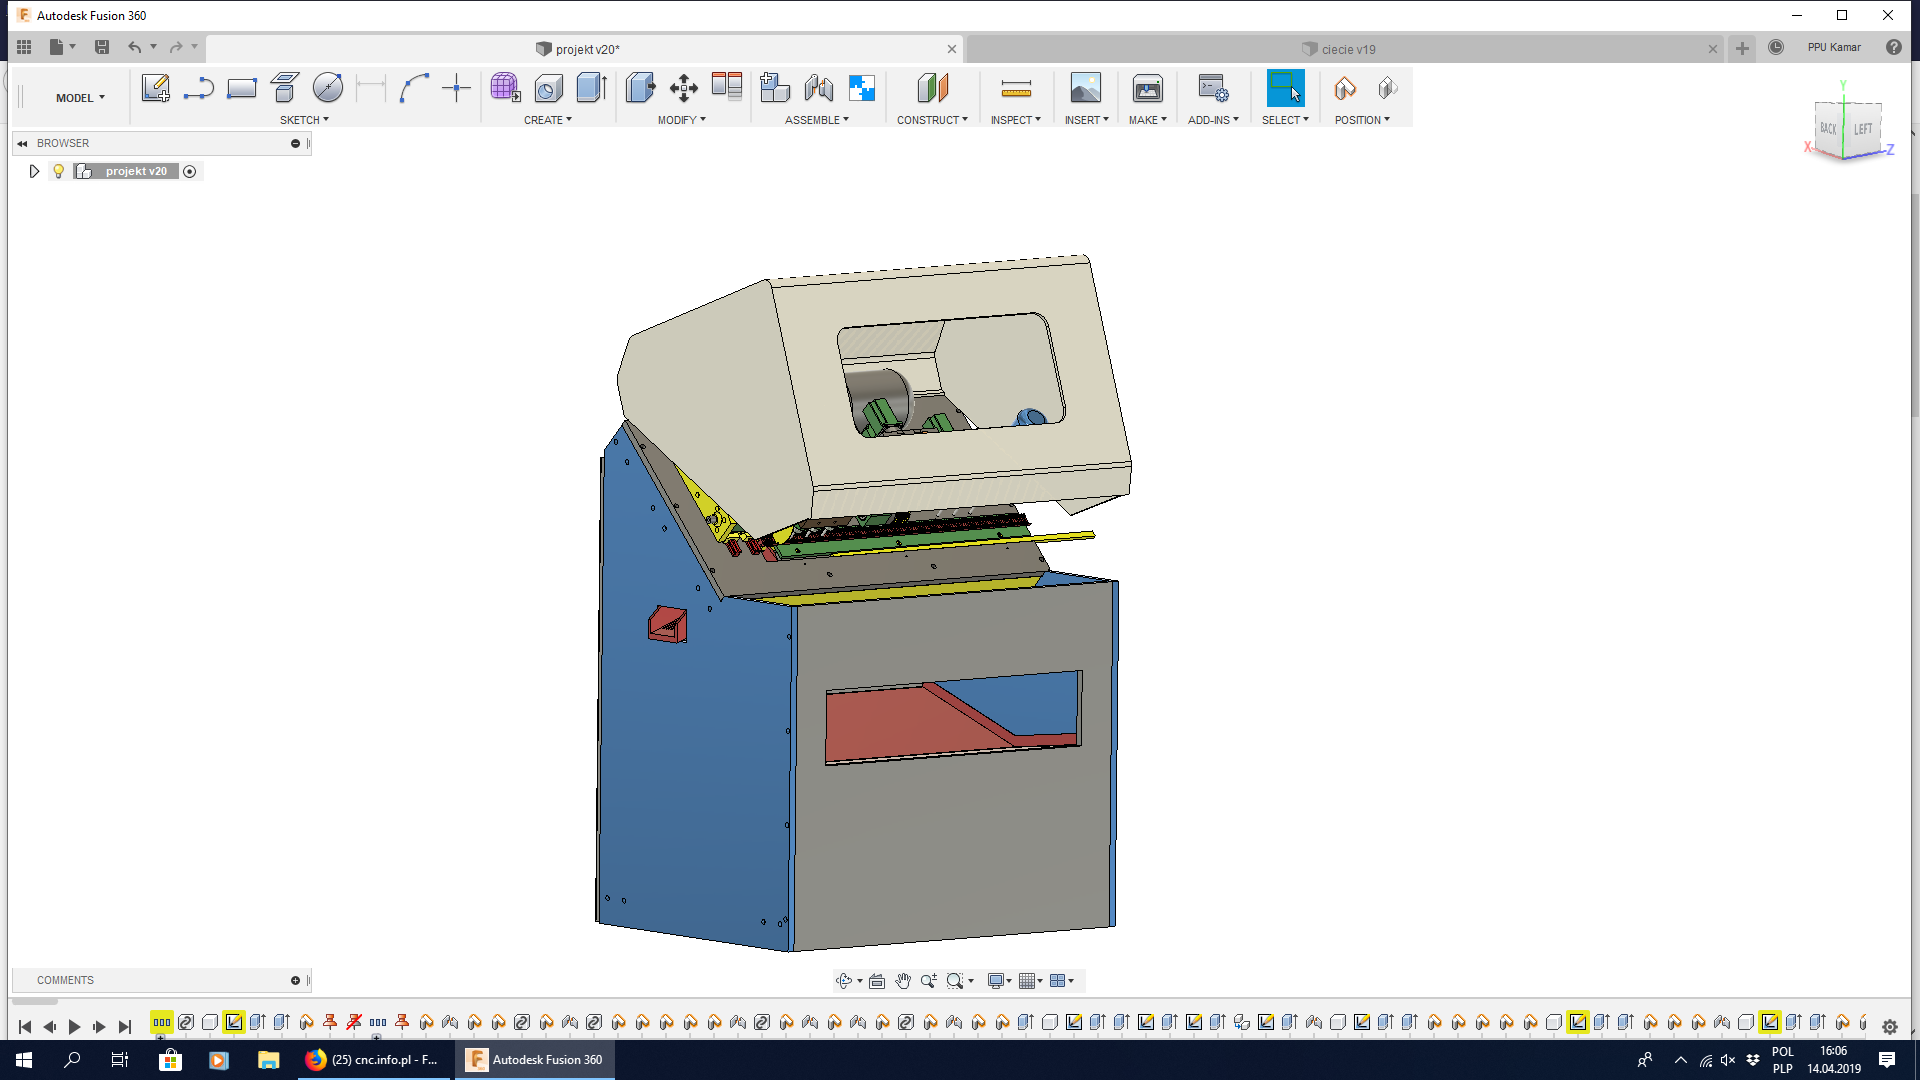Click the Sketch tool icon

(x=154, y=87)
